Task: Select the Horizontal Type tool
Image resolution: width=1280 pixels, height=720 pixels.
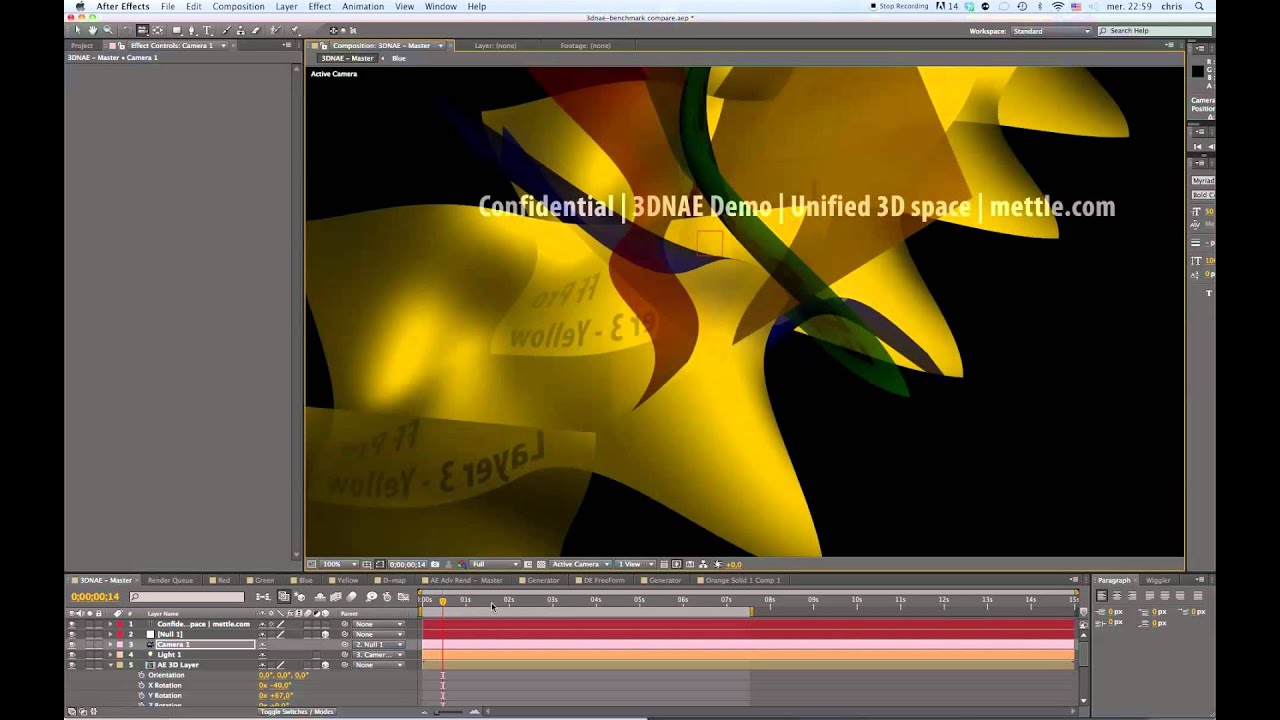Action: coord(207,30)
